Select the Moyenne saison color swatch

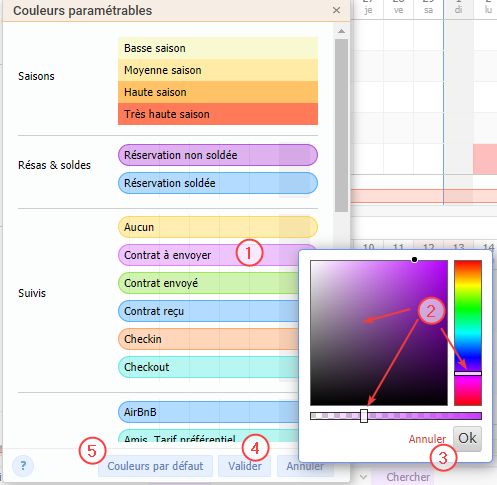click(218, 70)
